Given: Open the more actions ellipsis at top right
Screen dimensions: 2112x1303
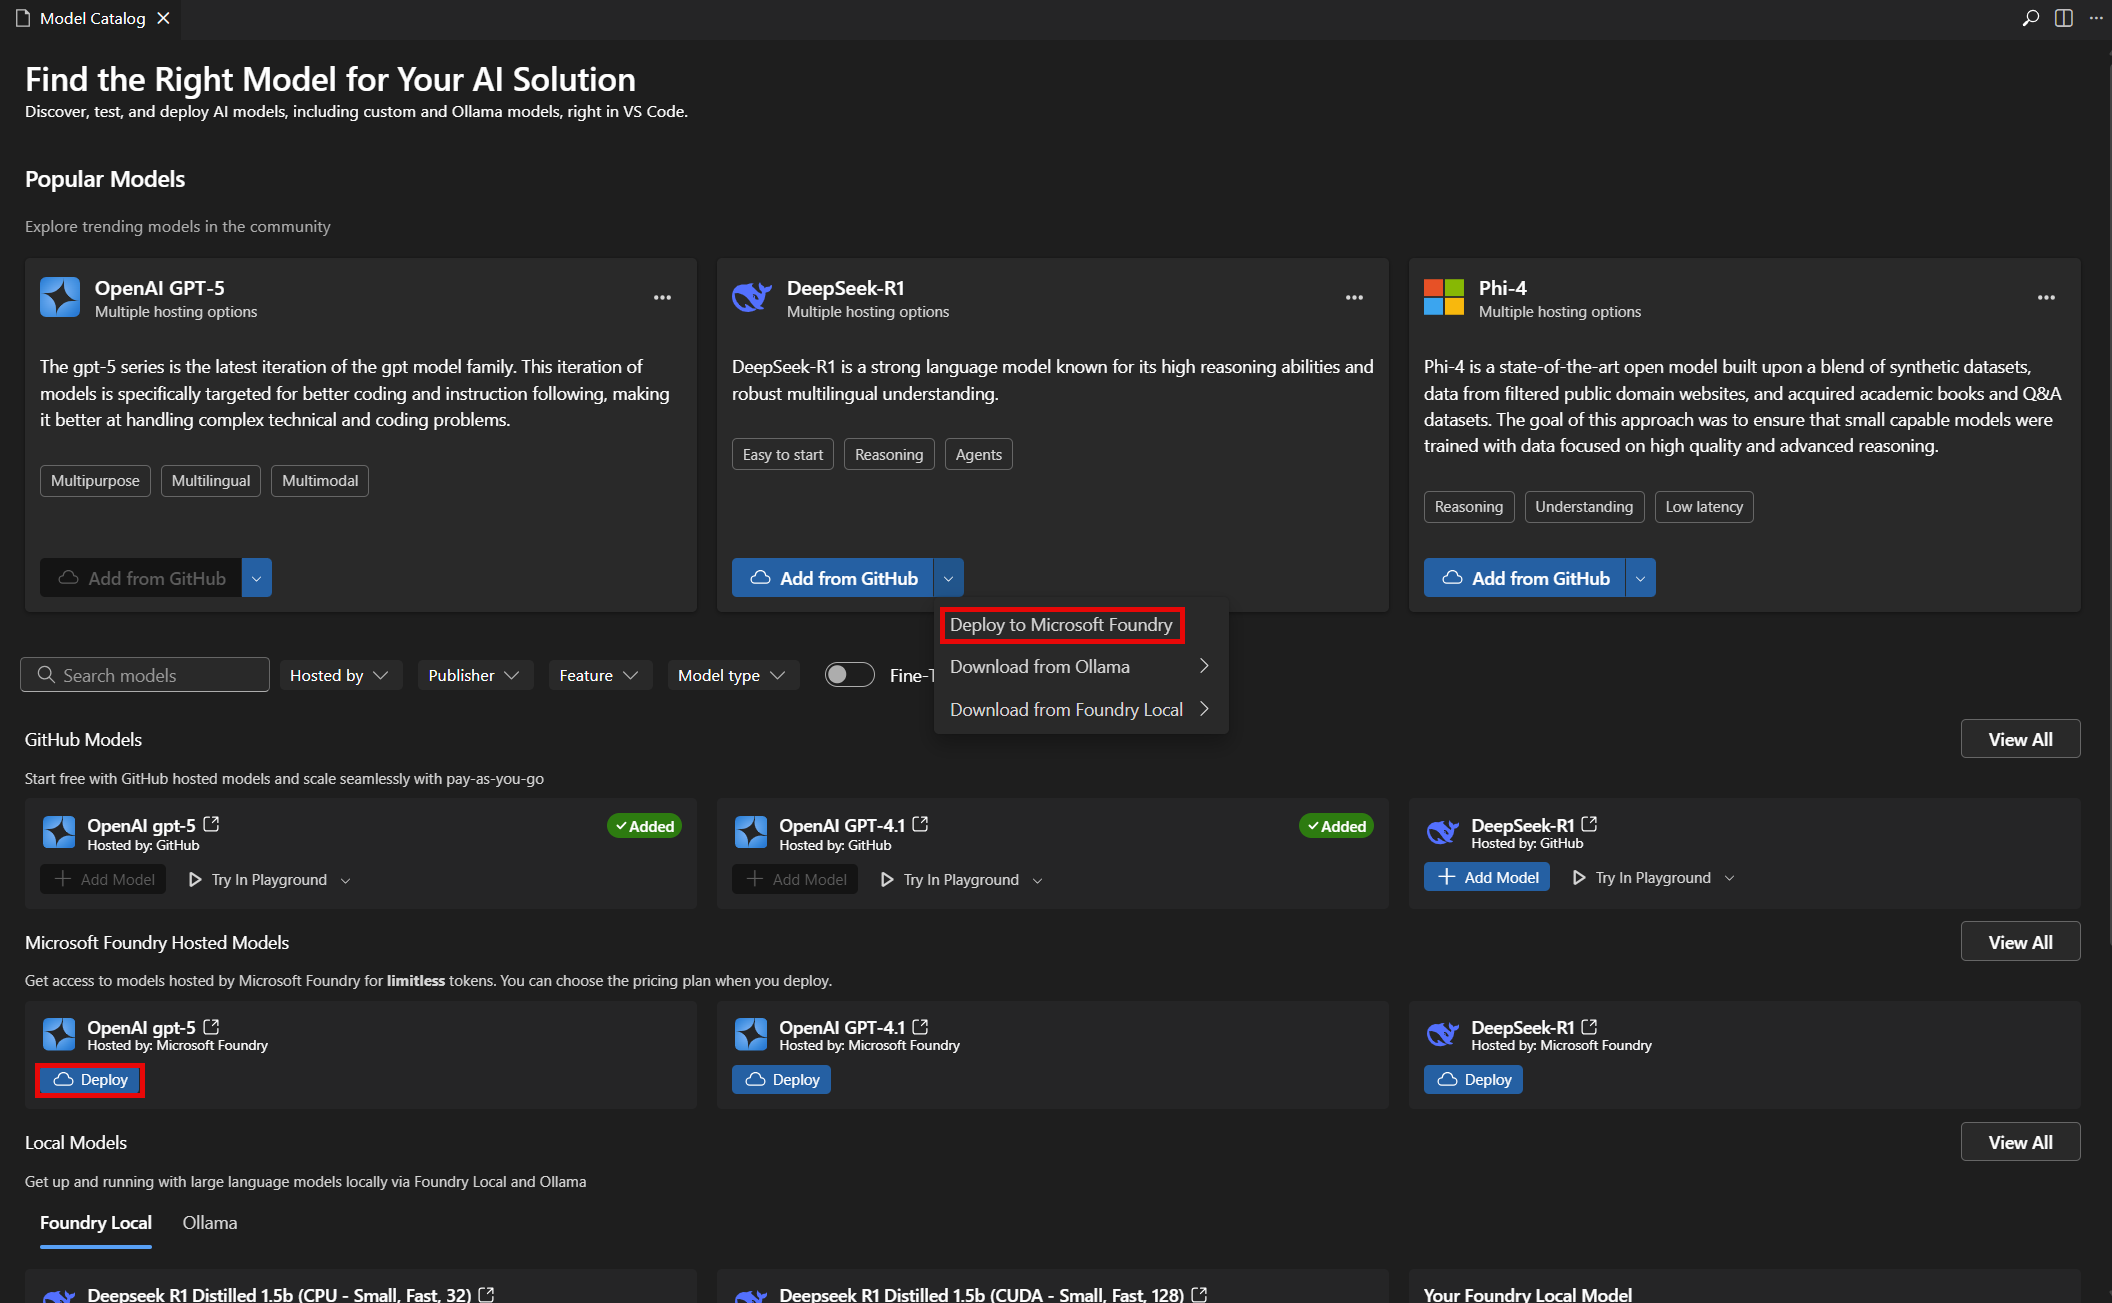Looking at the screenshot, I should (2096, 18).
